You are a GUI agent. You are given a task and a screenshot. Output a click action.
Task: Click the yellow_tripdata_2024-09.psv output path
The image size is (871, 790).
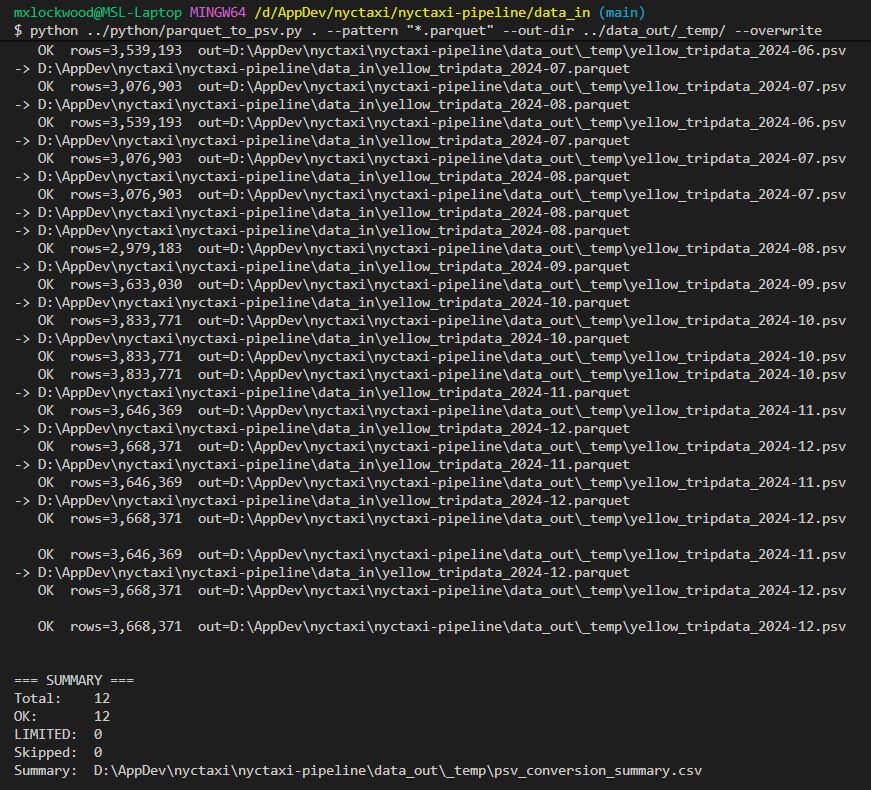coord(522,284)
